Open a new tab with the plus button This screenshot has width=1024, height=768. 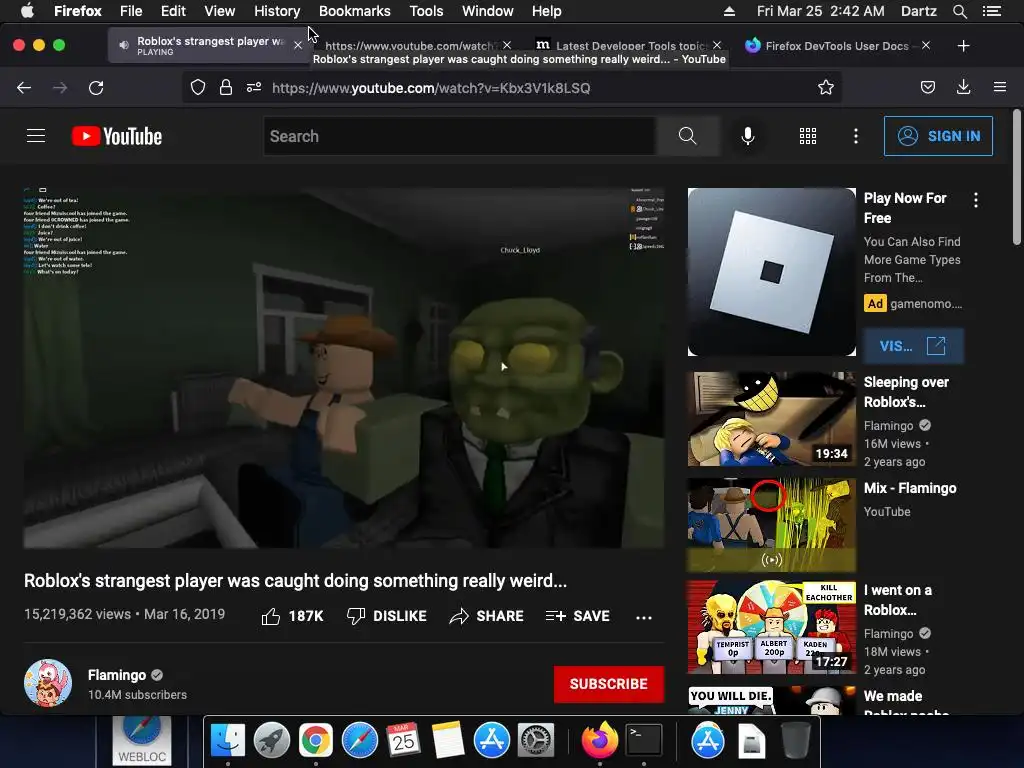click(x=963, y=46)
